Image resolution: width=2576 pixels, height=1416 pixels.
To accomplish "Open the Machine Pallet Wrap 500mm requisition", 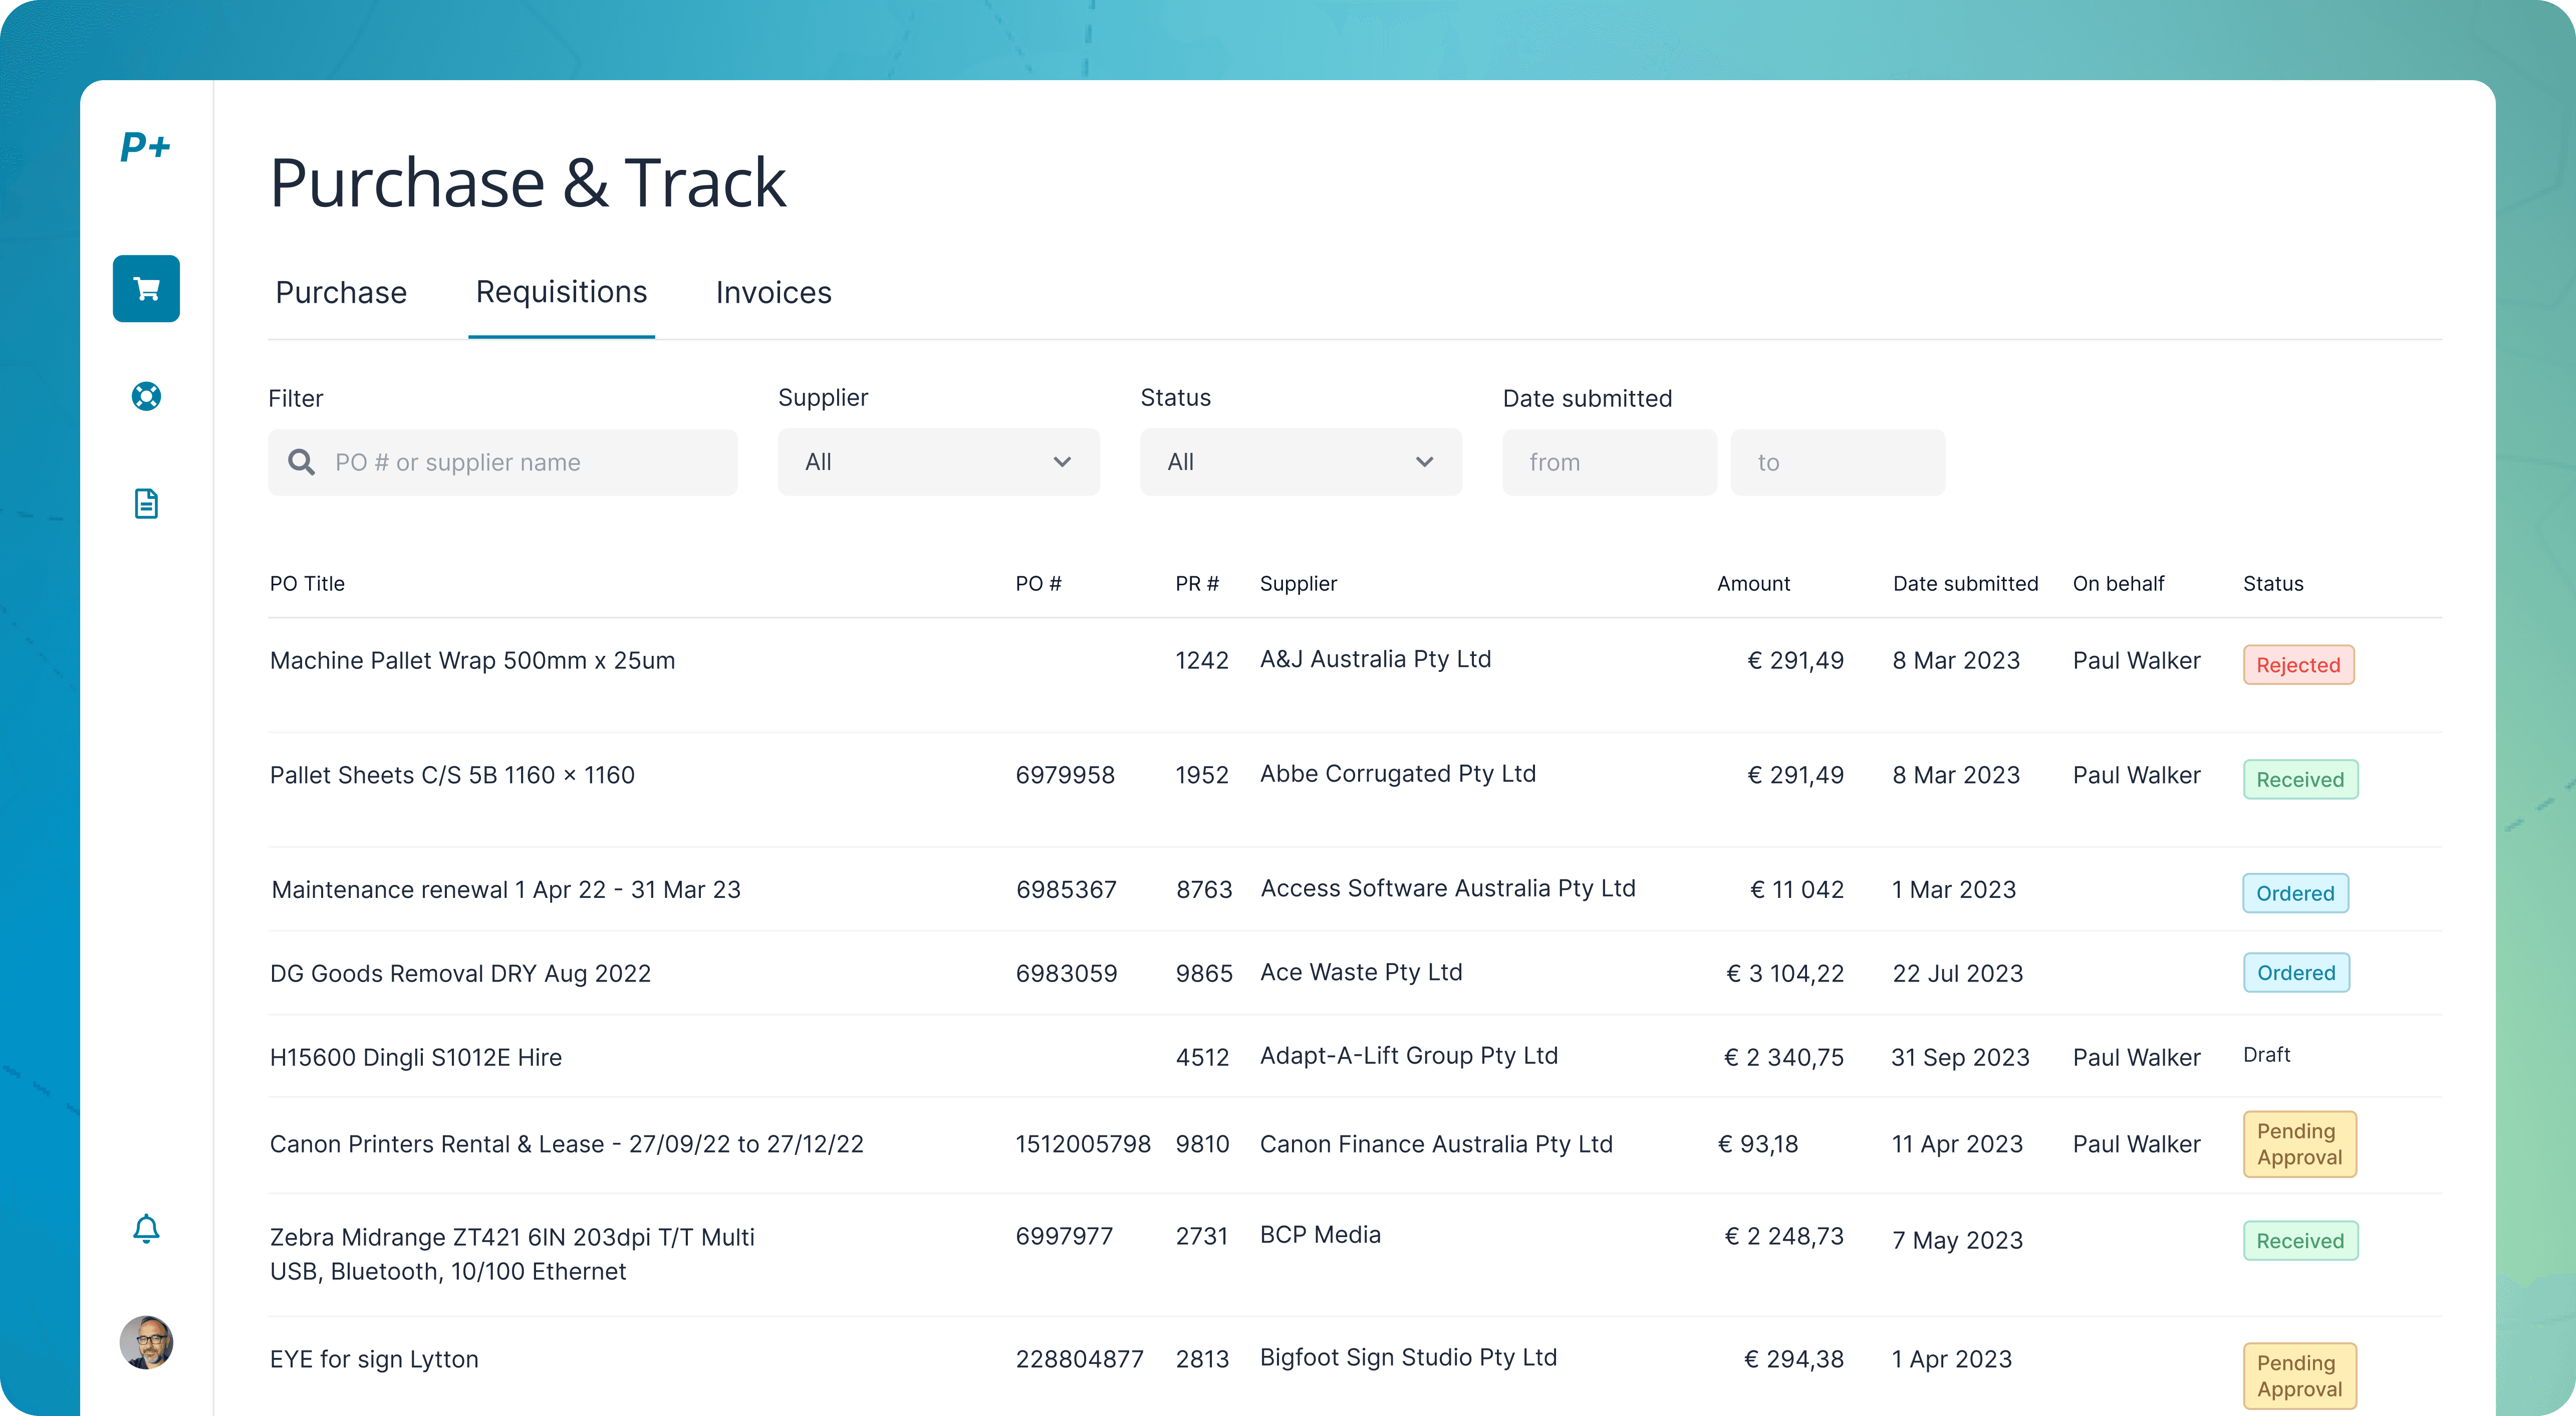I will [472, 661].
